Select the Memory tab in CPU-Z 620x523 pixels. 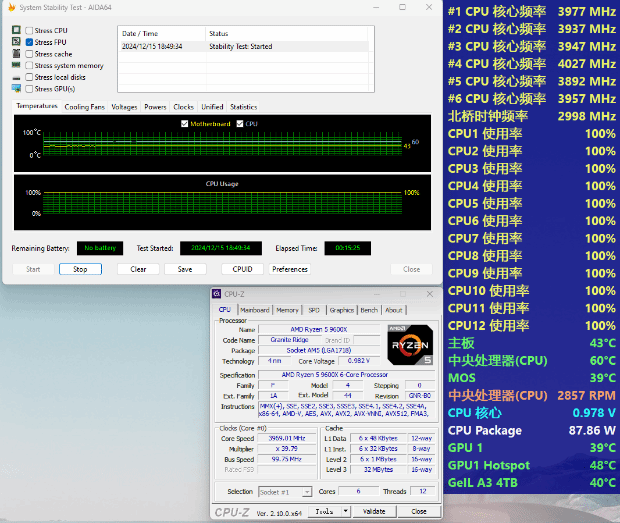point(287,310)
